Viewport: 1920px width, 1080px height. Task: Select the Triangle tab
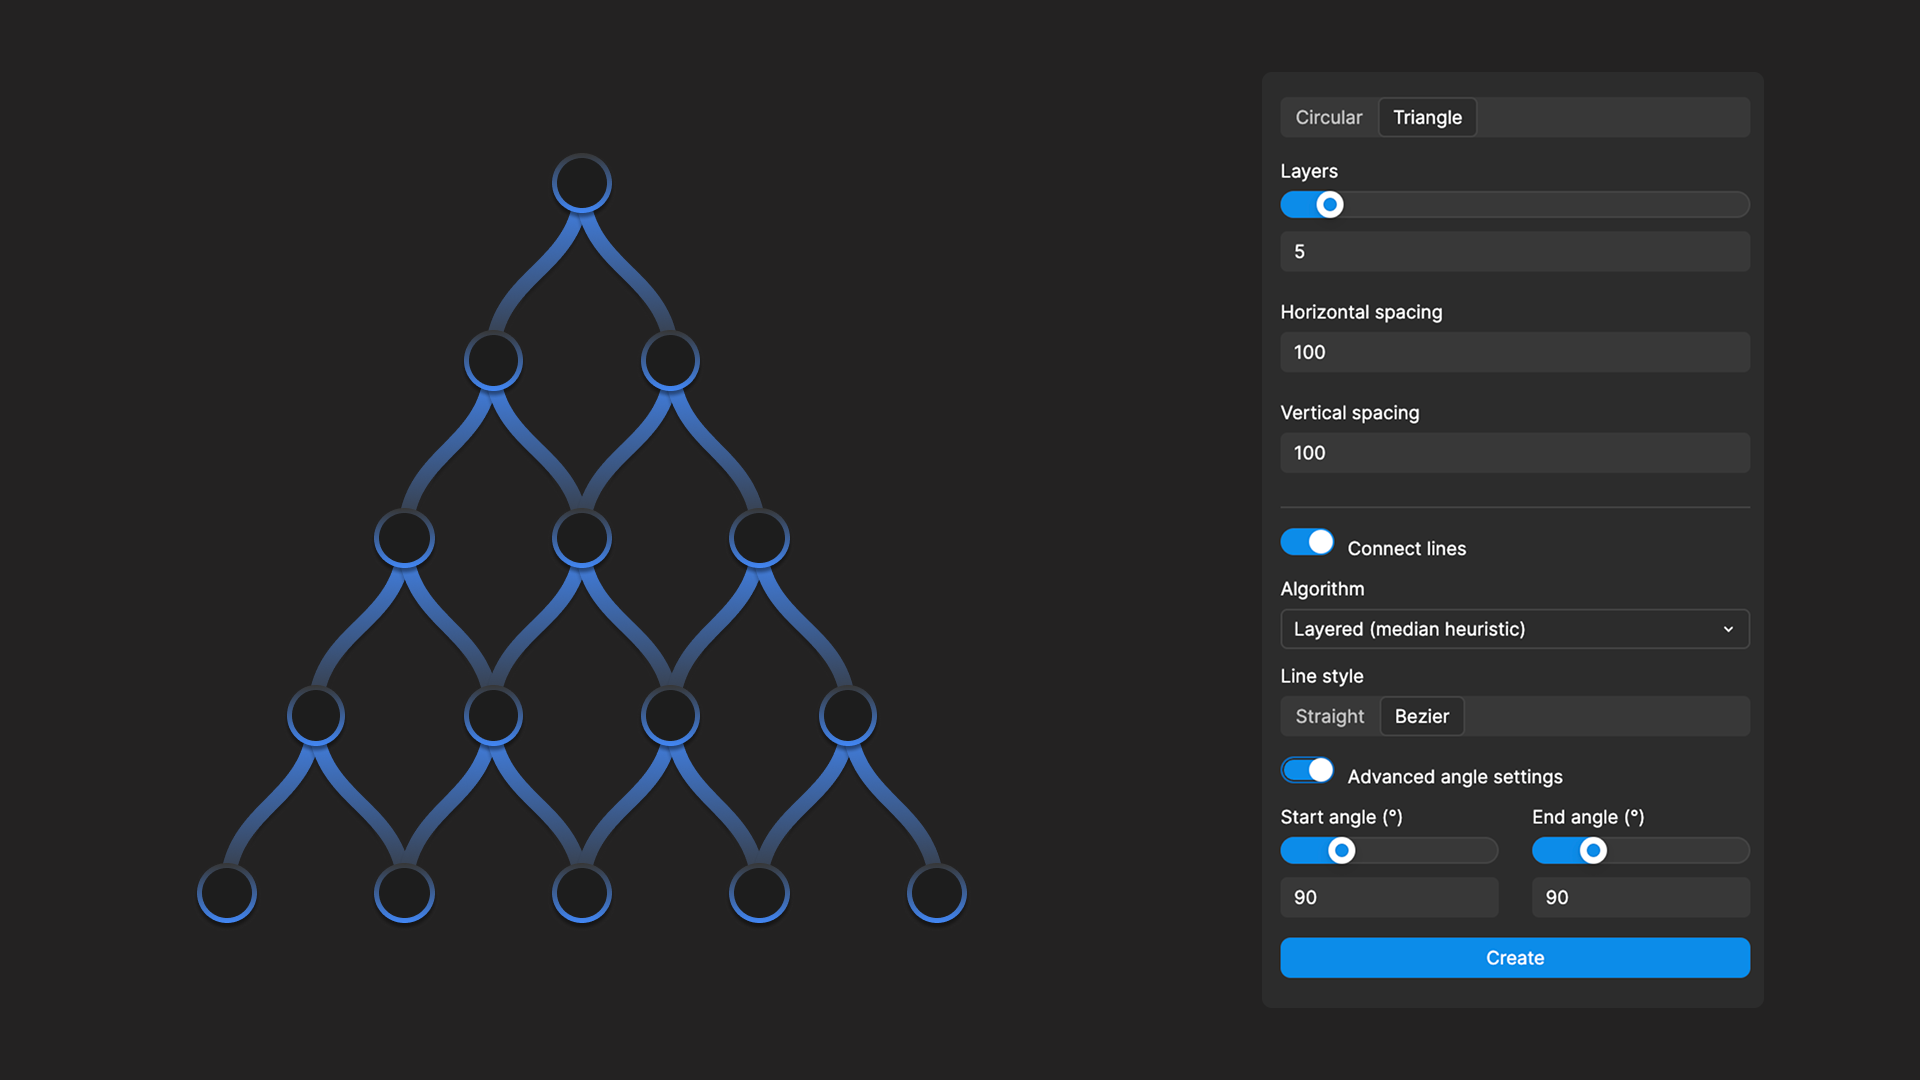(x=1427, y=117)
